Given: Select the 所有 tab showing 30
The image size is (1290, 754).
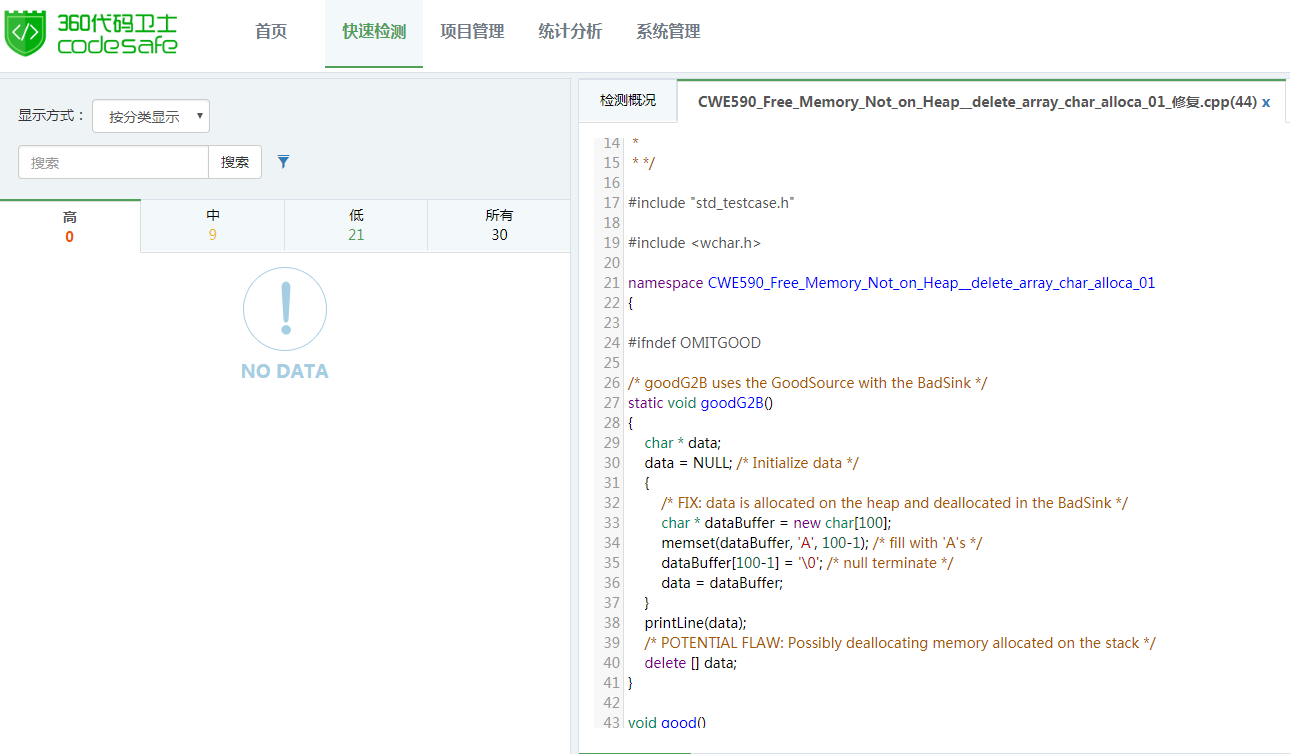Looking at the screenshot, I should 499,226.
